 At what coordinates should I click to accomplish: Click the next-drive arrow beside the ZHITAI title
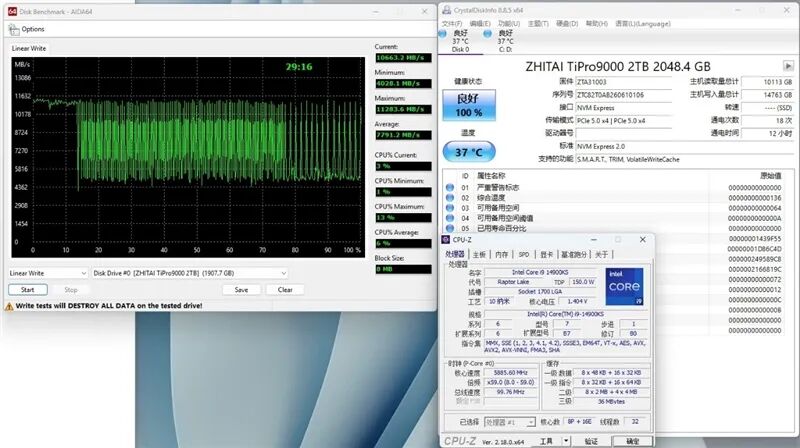pyautogui.click(x=788, y=66)
